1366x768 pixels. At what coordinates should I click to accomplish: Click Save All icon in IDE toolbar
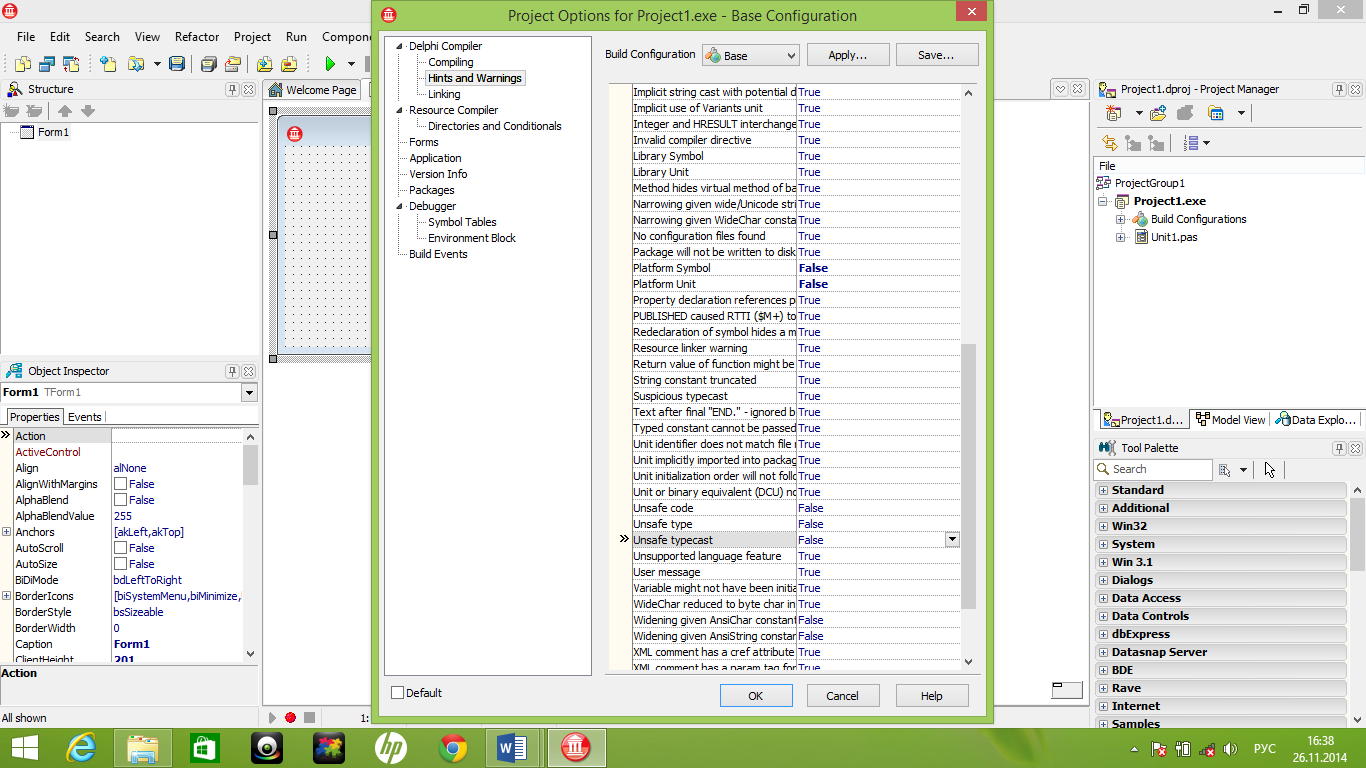[x=209, y=64]
